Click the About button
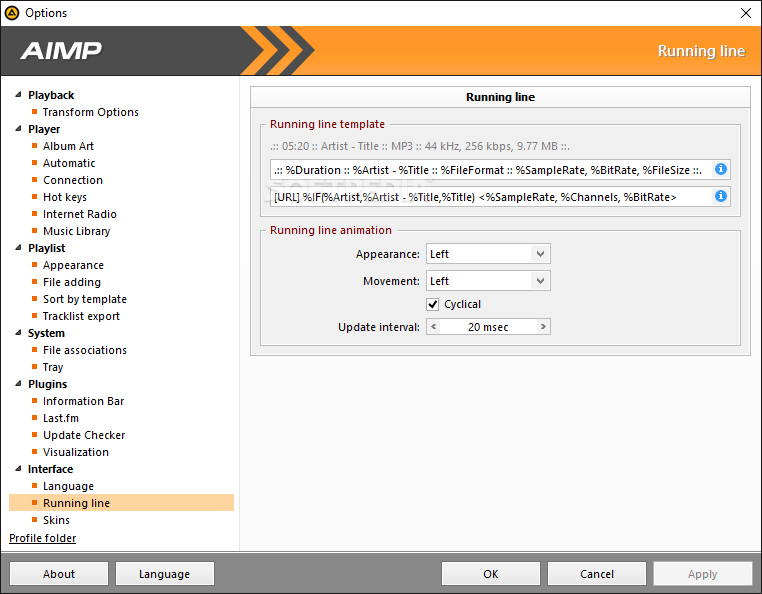This screenshot has width=762, height=594. point(59,574)
